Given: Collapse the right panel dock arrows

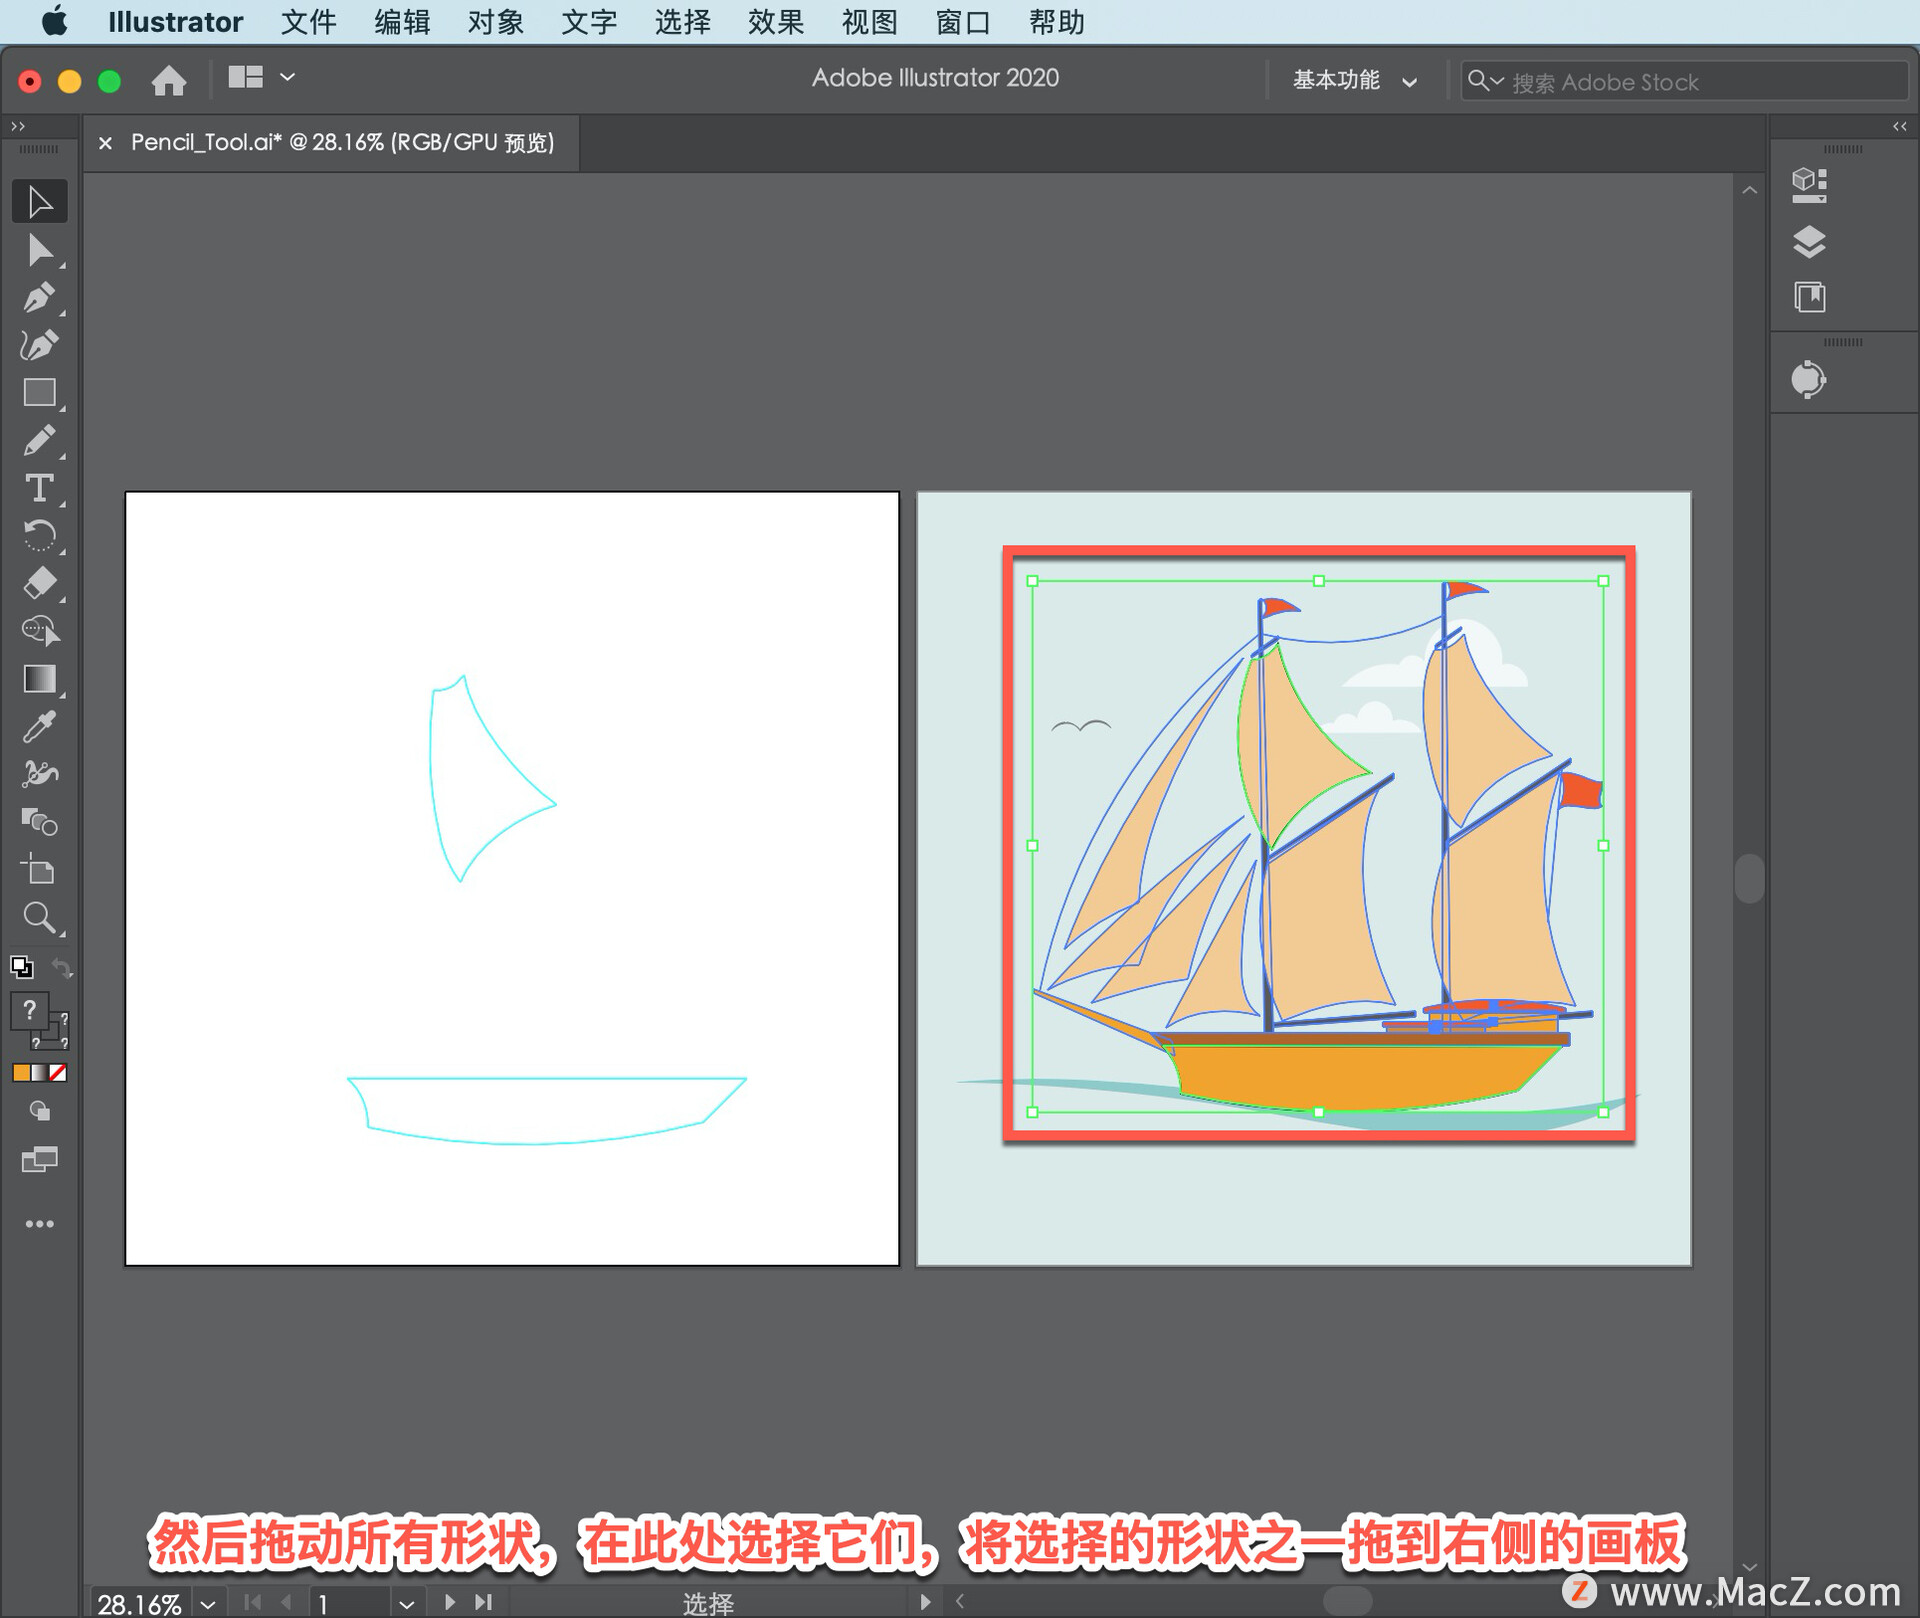Looking at the screenshot, I should [x=1900, y=126].
